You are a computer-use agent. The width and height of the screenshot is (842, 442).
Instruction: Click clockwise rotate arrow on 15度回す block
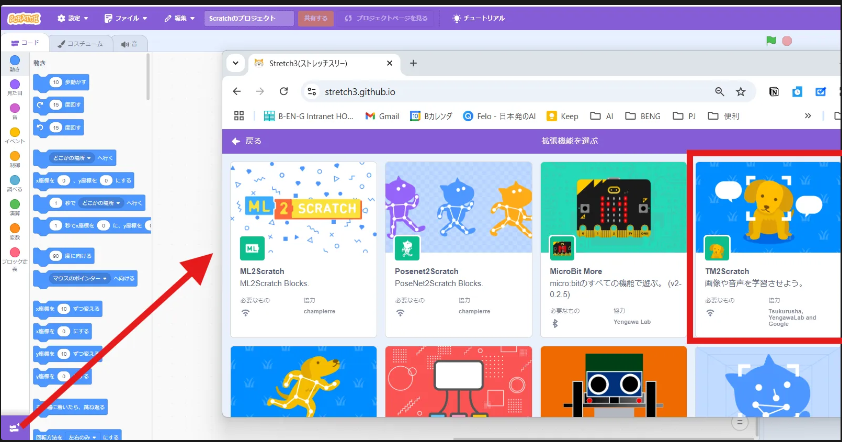(40, 105)
